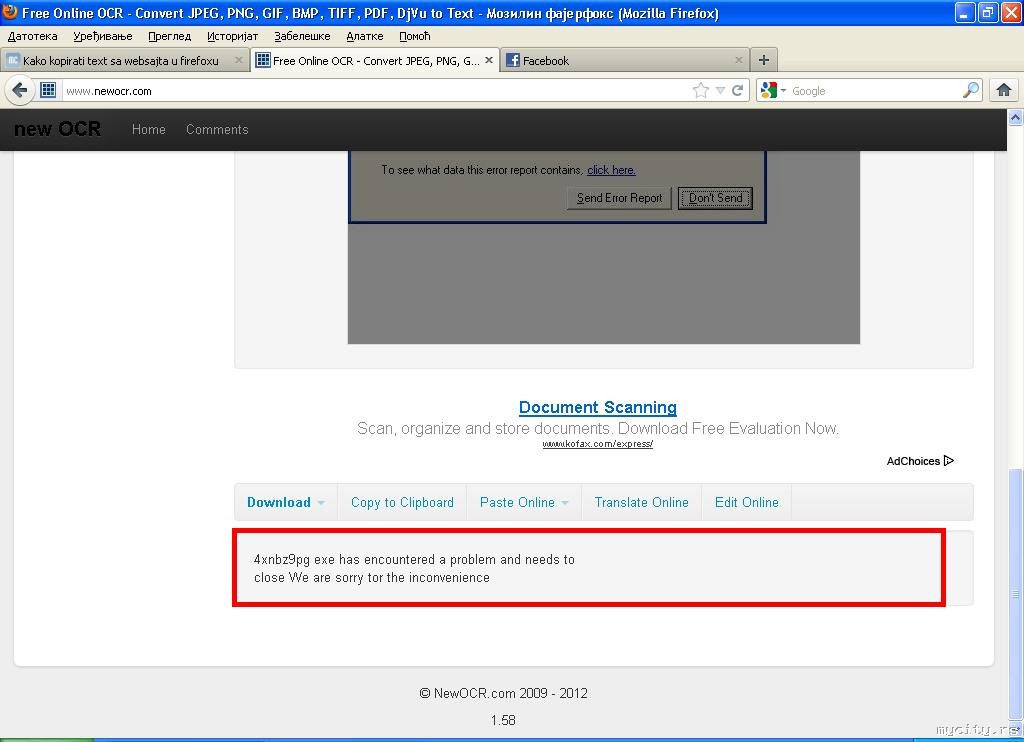Close the Facebook tab
Image resolution: width=1024 pixels, height=742 pixels.
coord(739,60)
